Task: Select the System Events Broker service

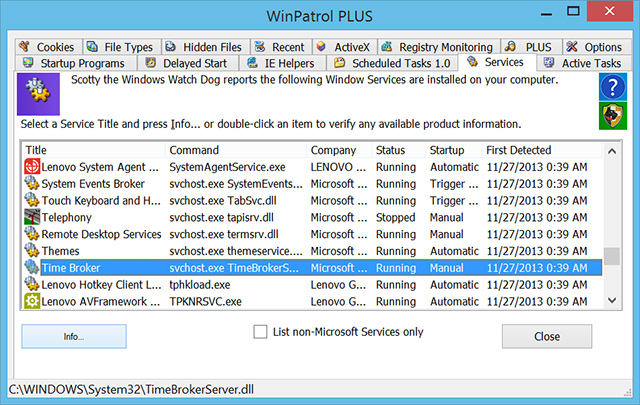Action: (93, 184)
